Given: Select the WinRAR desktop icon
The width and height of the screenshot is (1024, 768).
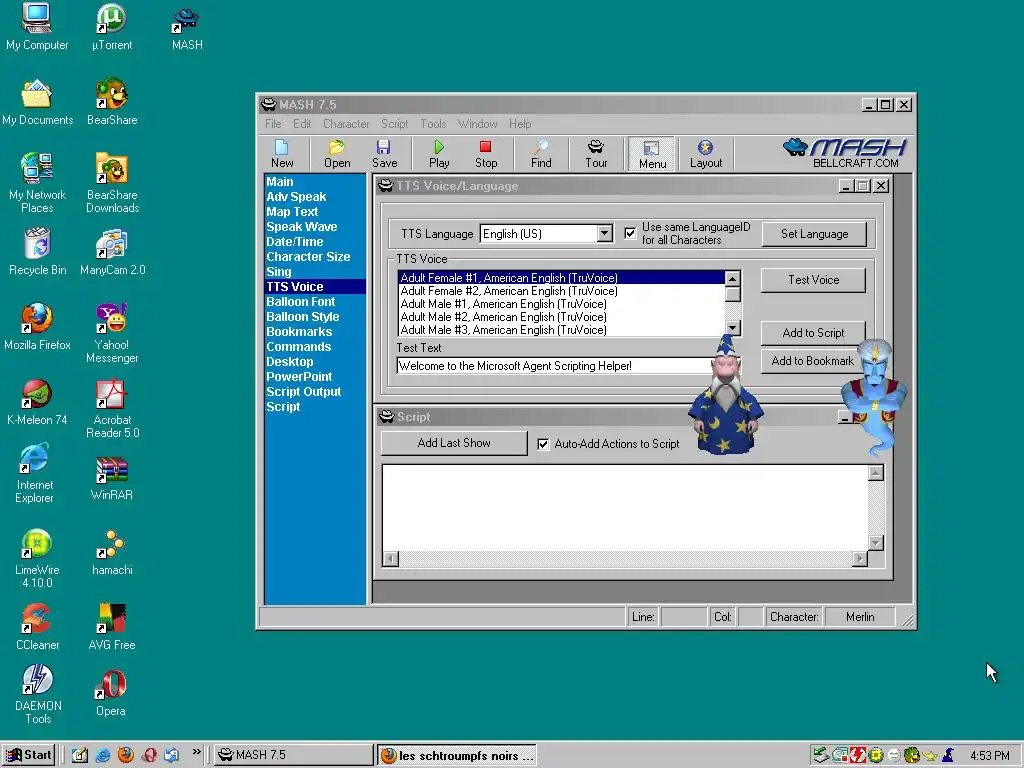Looking at the screenshot, I should pos(112,478).
